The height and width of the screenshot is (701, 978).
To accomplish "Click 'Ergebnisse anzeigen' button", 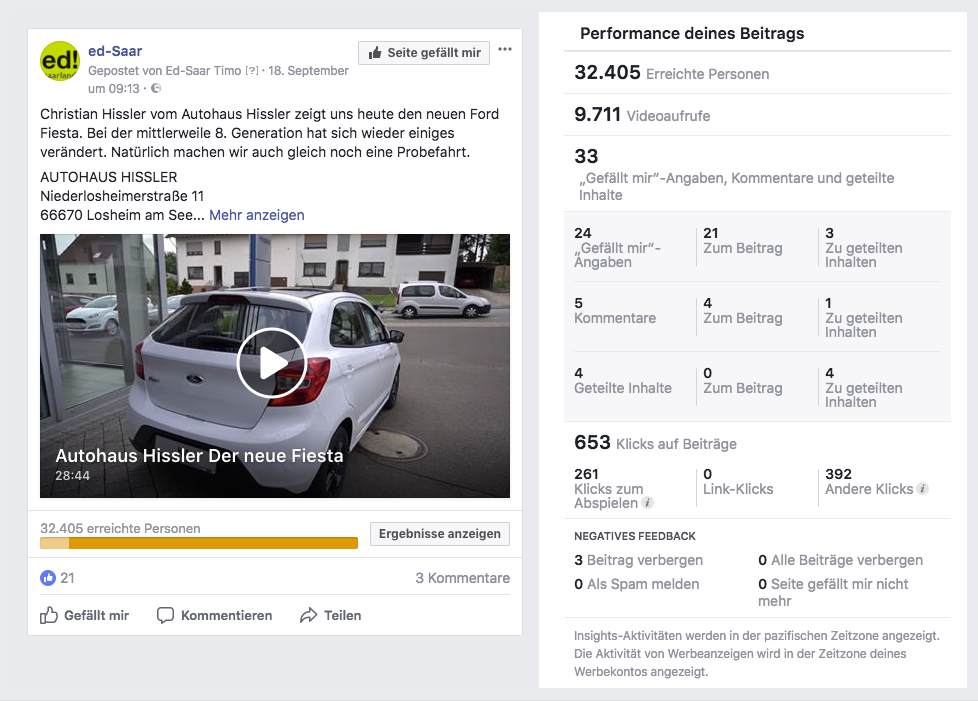I will (x=440, y=534).
